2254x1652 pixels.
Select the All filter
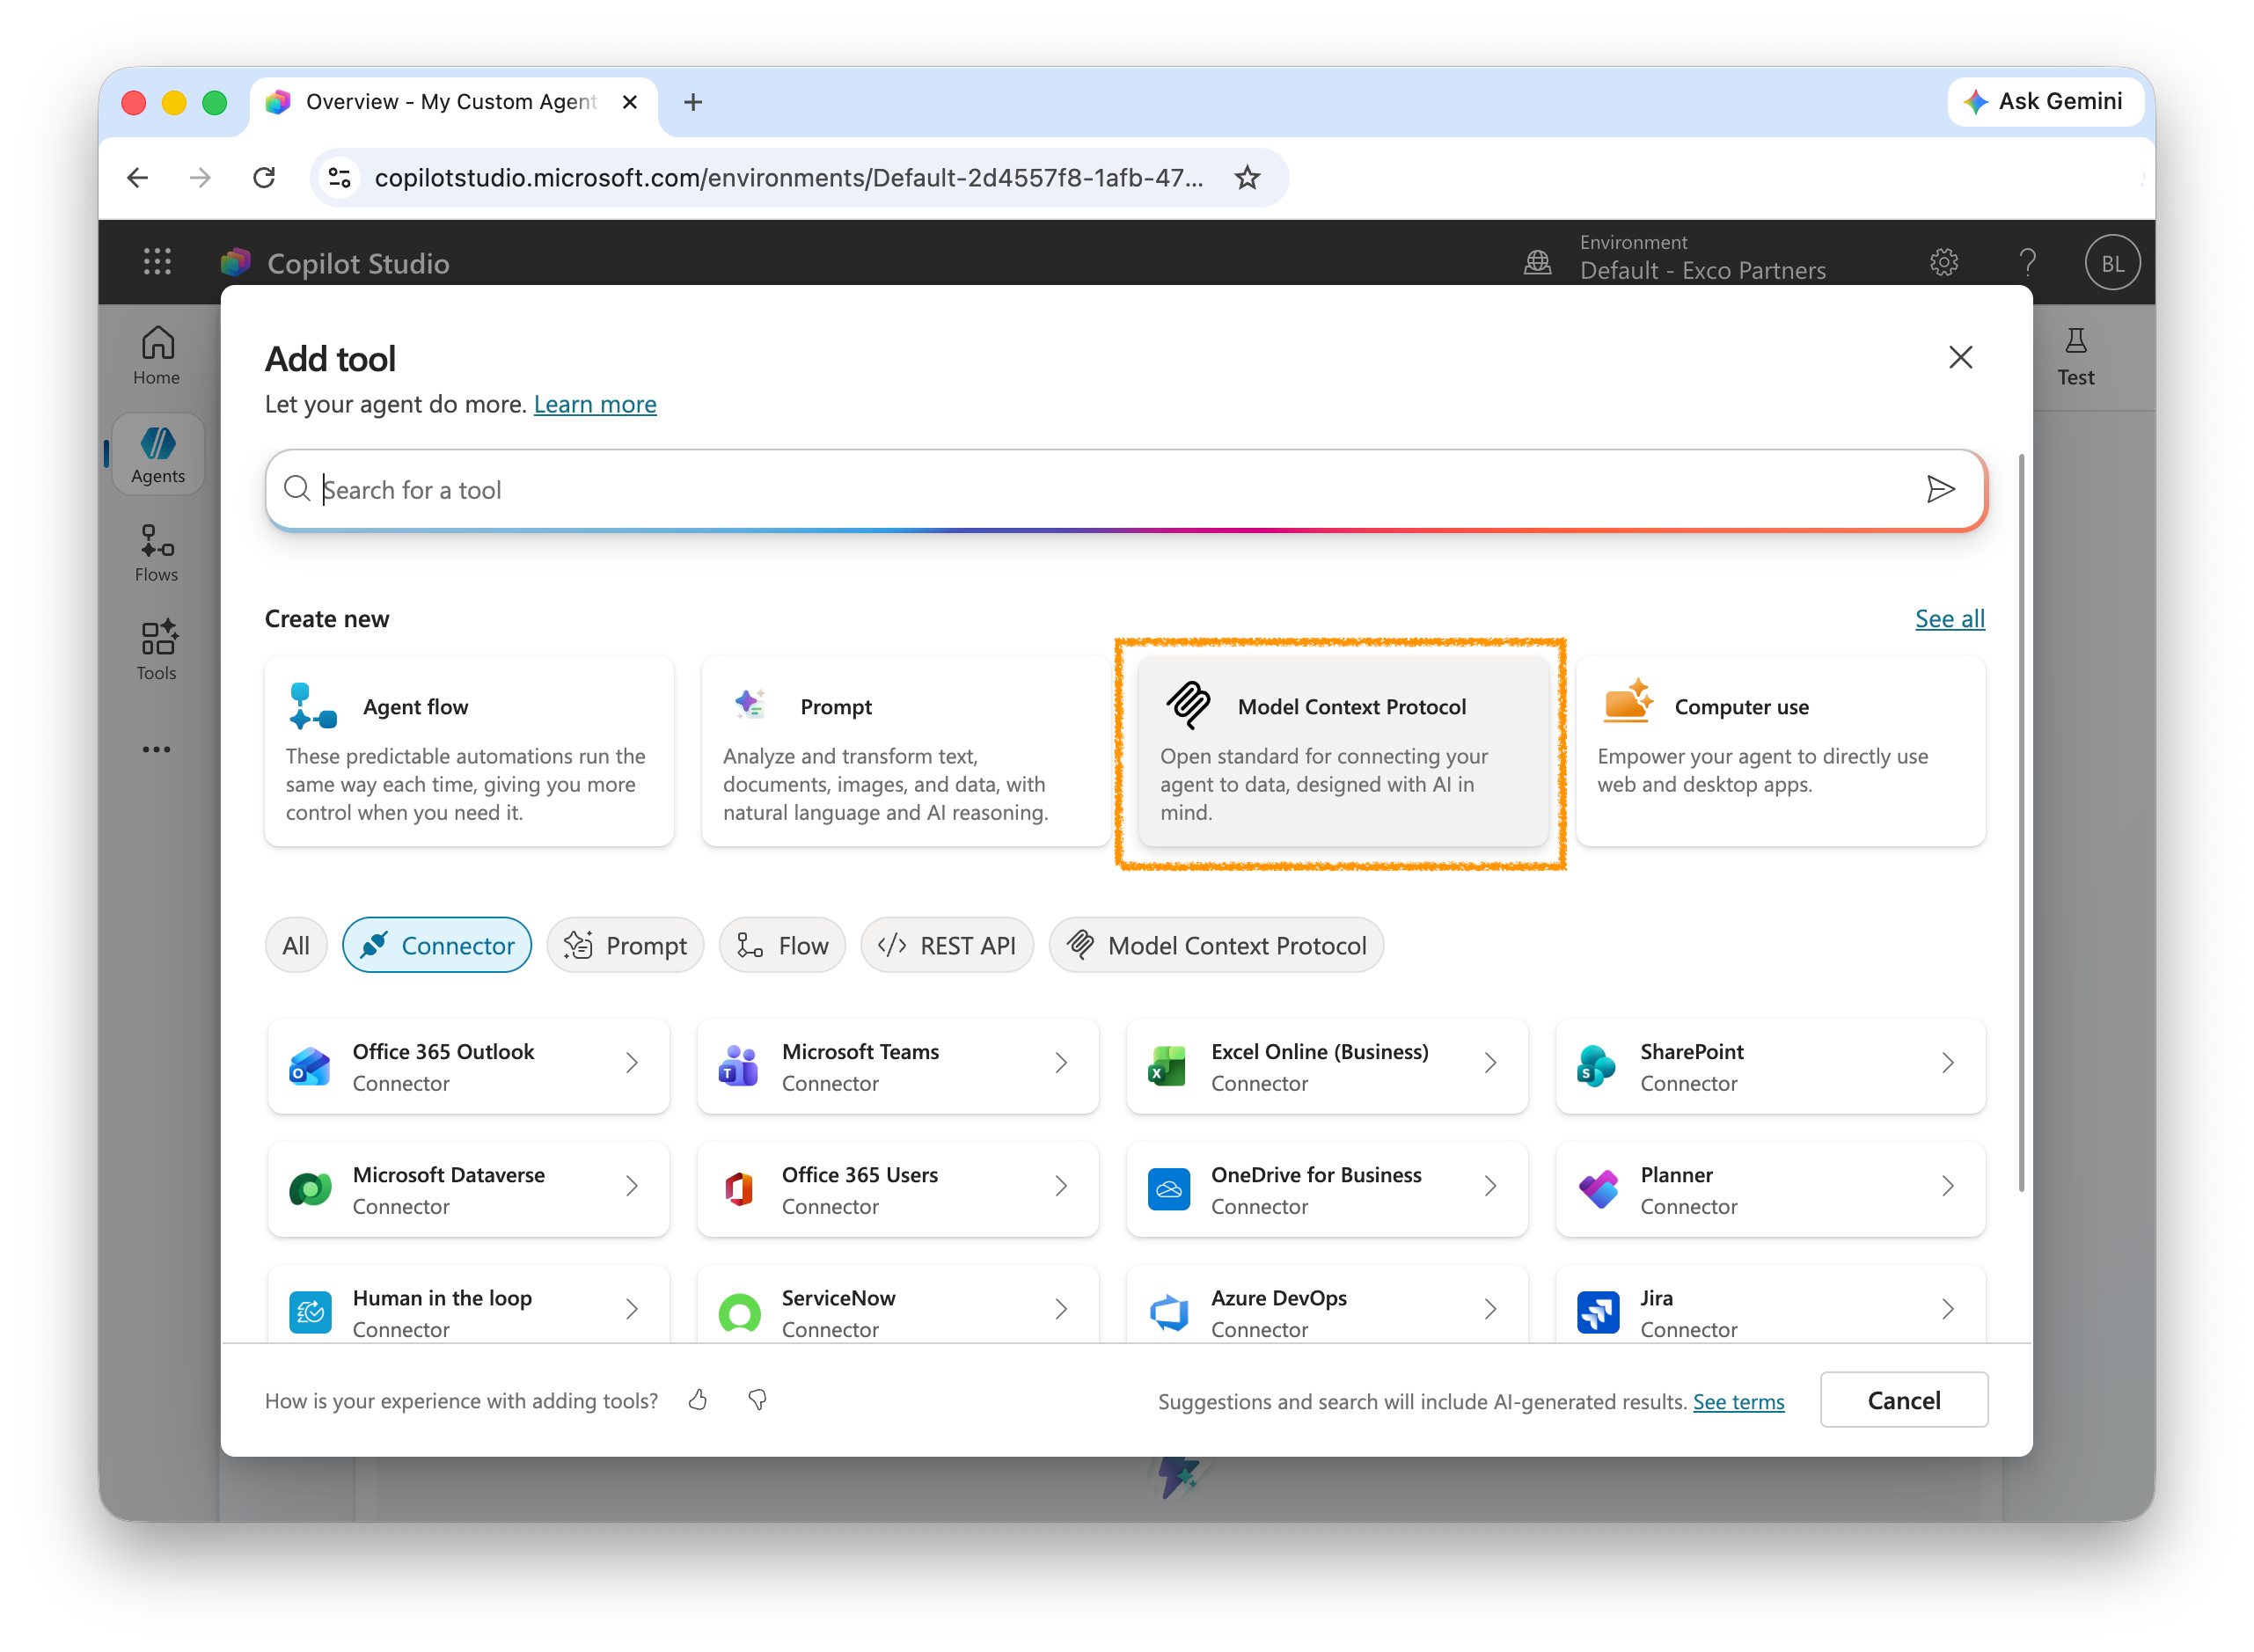coord(296,945)
